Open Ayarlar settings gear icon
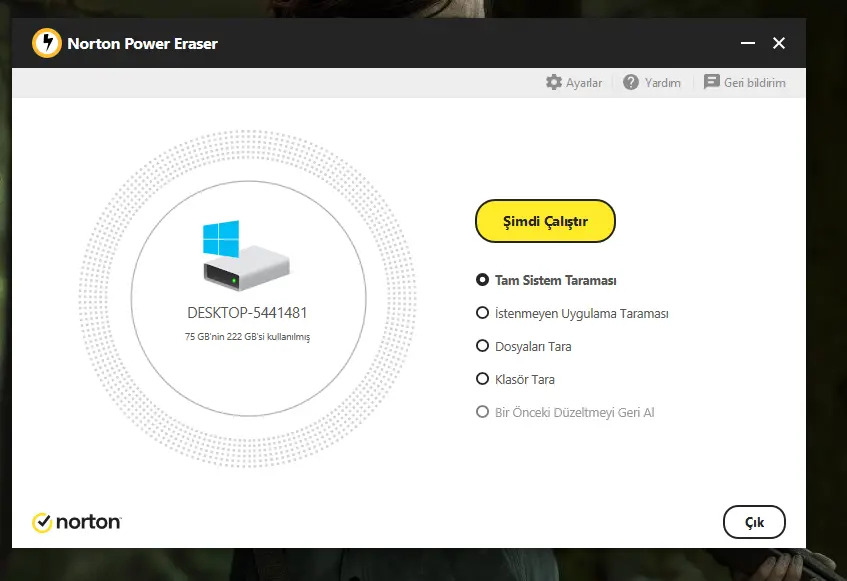Viewport: 847px width, 581px height. pyautogui.click(x=554, y=82)
